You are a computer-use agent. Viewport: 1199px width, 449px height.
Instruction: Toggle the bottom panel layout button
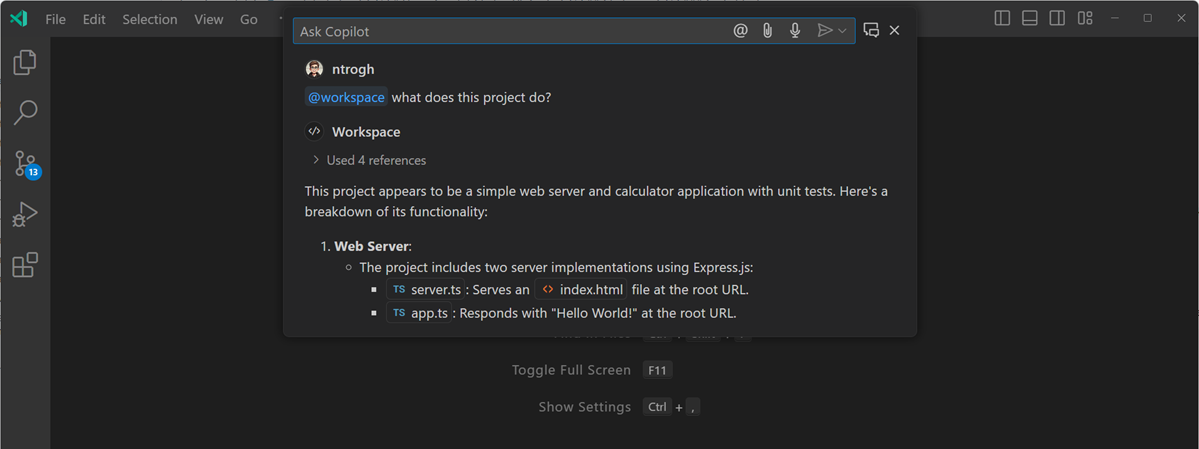(1030, 18)
